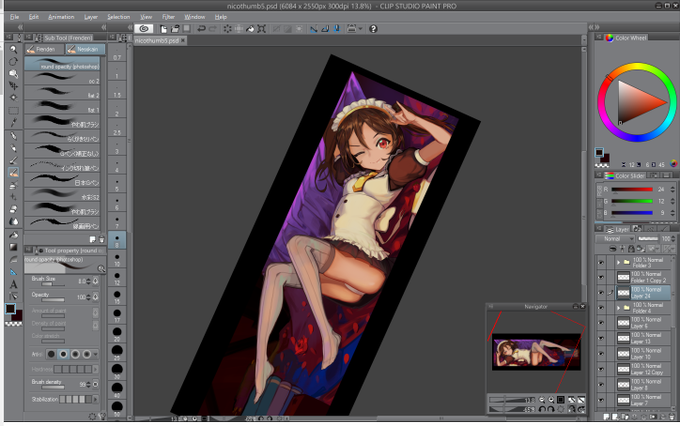
Task: Zoom in using Navigator plus icon
Action: (551, 400)
